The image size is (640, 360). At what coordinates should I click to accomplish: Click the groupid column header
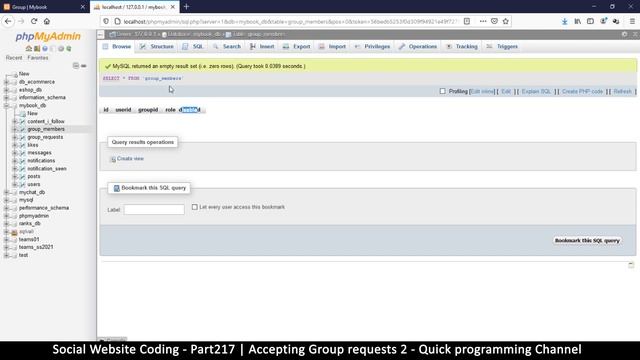148,110
